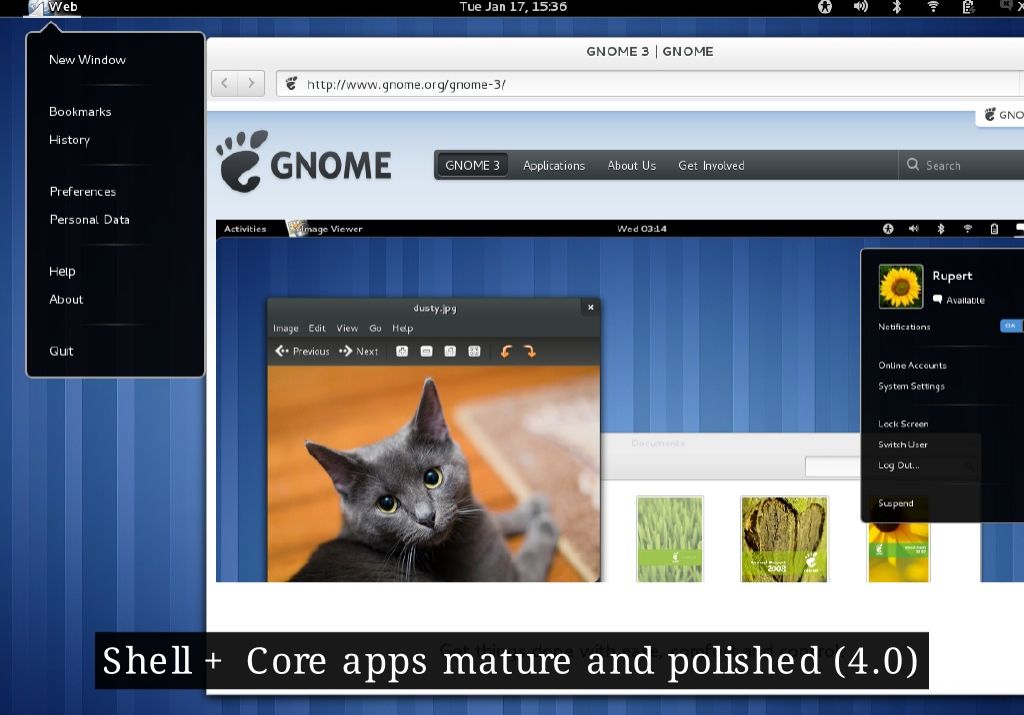Click Next in image viewer toolbar
This screenshot has height=715, width=1024.
(x=359, y=351)
